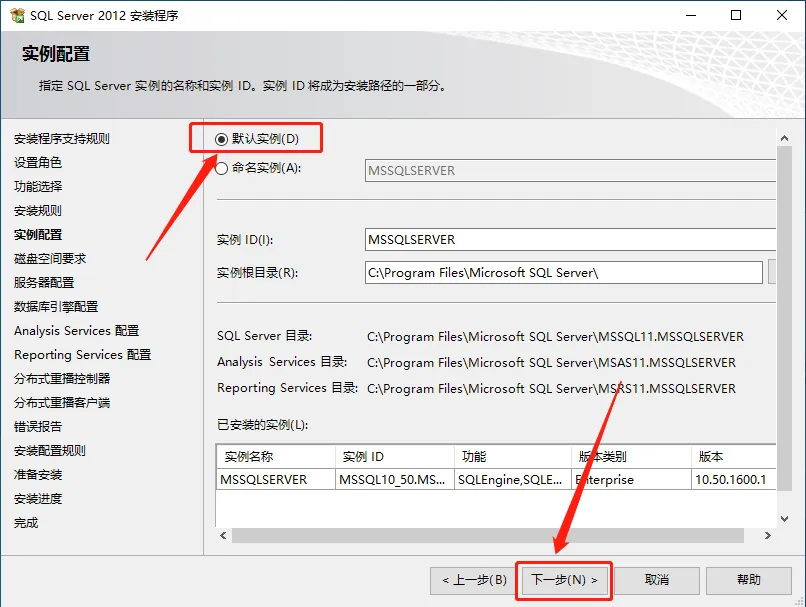Screen dimensions: 806x607
Task: Click the MSSQL11.MSSQLSERVER directory path text
Action: 555,337
